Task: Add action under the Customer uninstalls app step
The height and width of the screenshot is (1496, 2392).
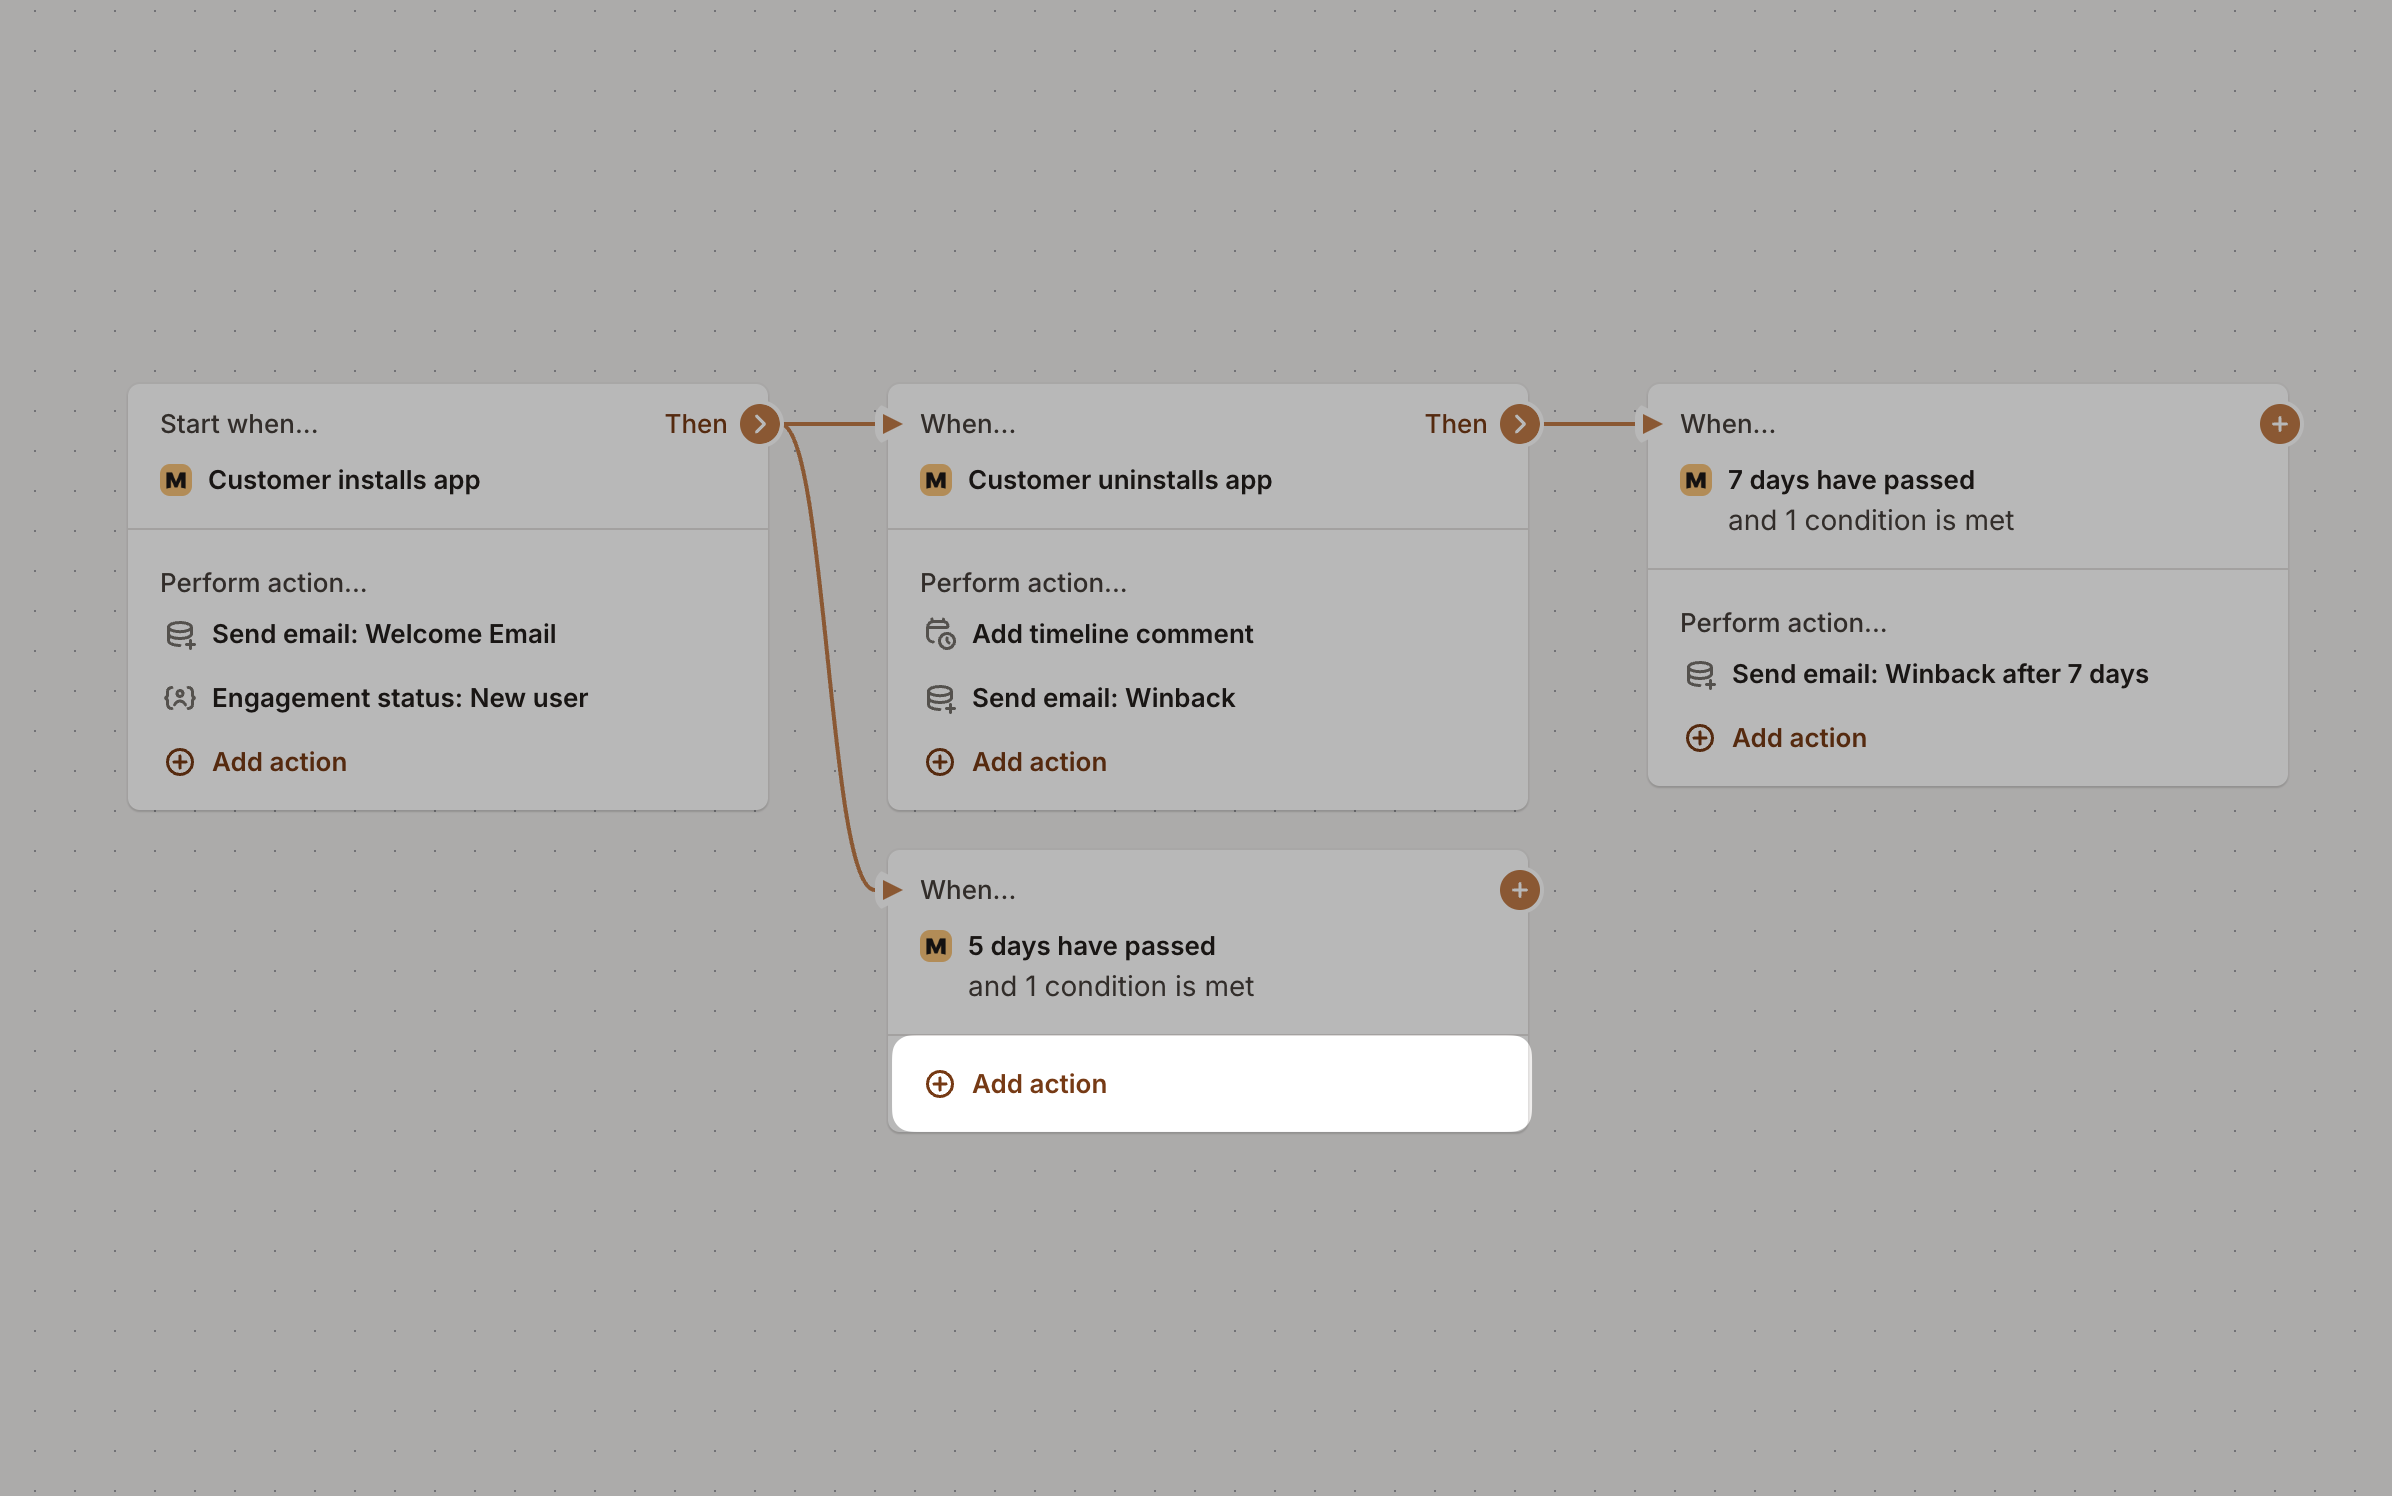Action: [x=1016, y=762]
